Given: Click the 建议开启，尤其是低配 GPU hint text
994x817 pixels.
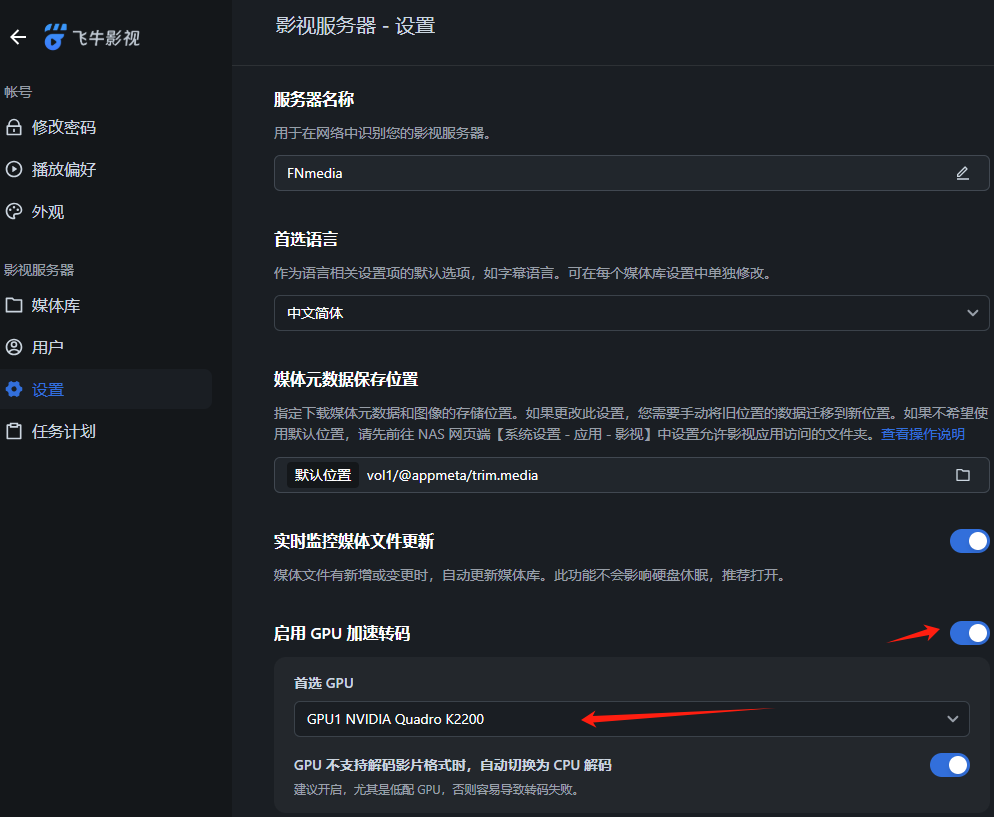Looking at the screenshot, I should pos(436,790).
